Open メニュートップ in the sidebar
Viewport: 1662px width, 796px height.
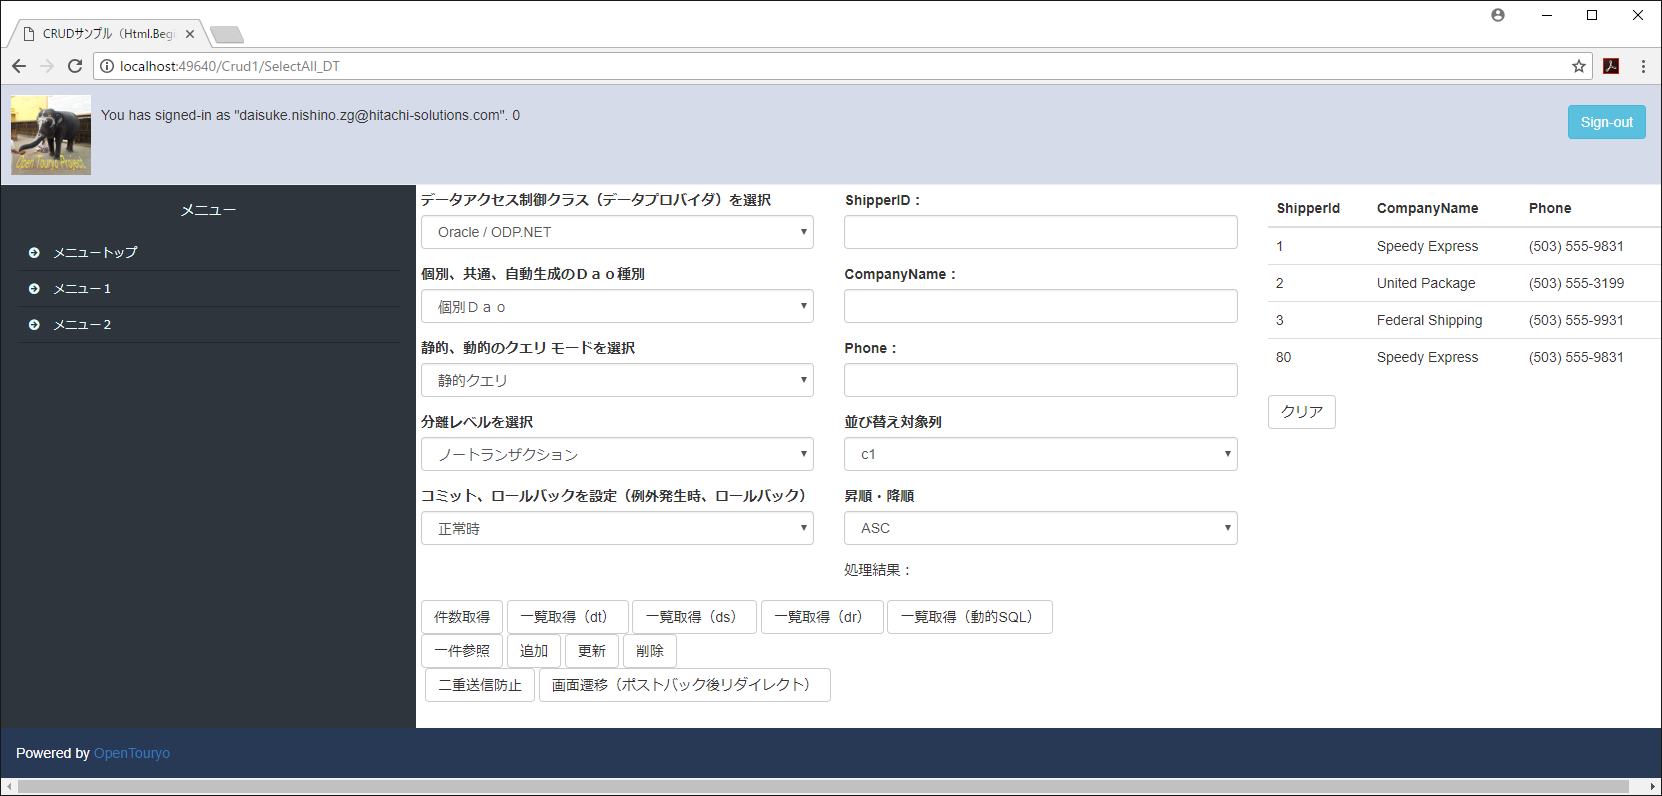pos(95,252)
